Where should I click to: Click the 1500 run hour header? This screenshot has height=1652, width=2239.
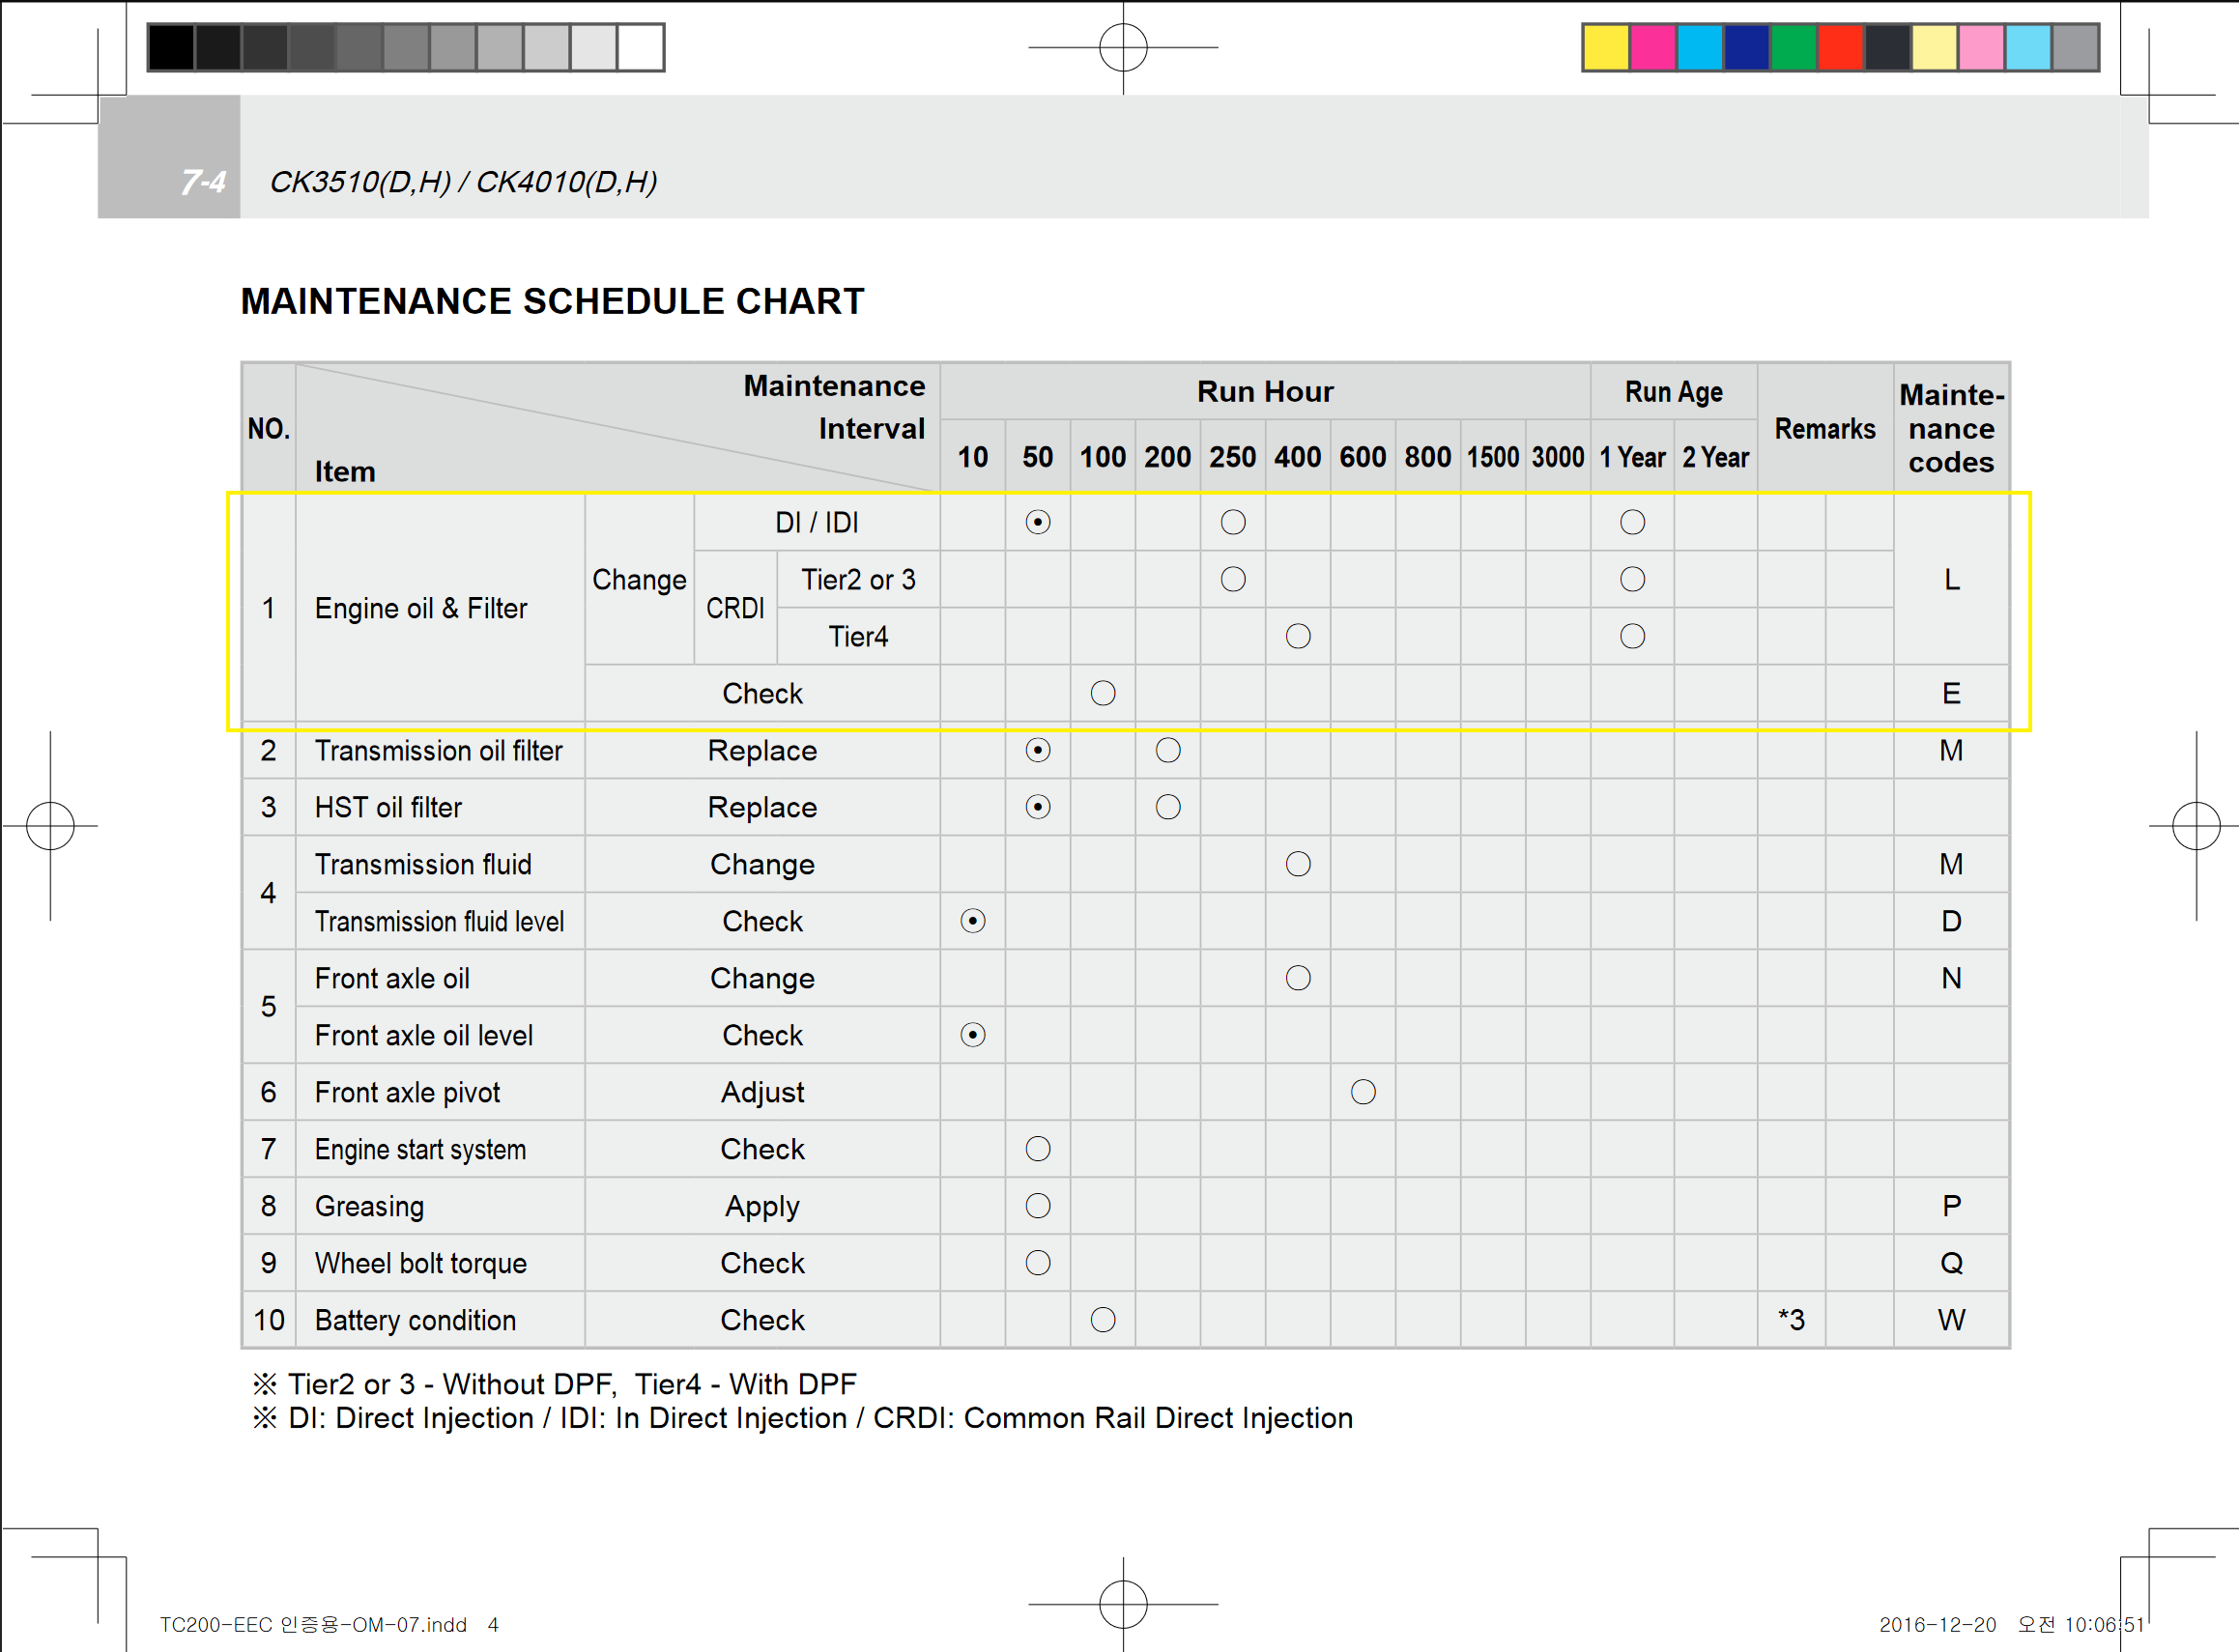(x=1493, y=457)
